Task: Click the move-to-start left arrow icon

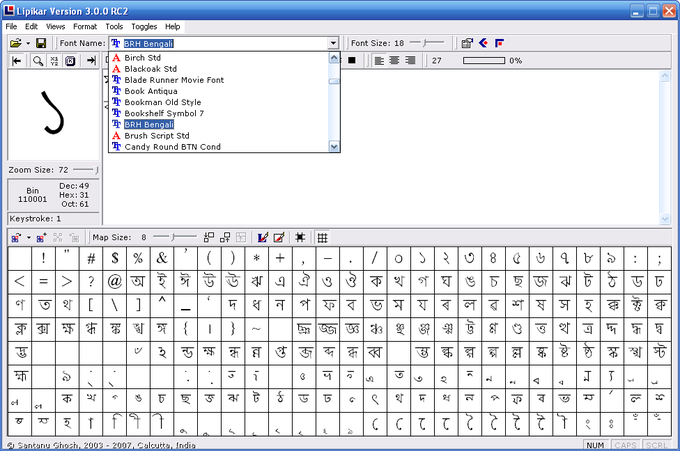Action: [16, 61]
